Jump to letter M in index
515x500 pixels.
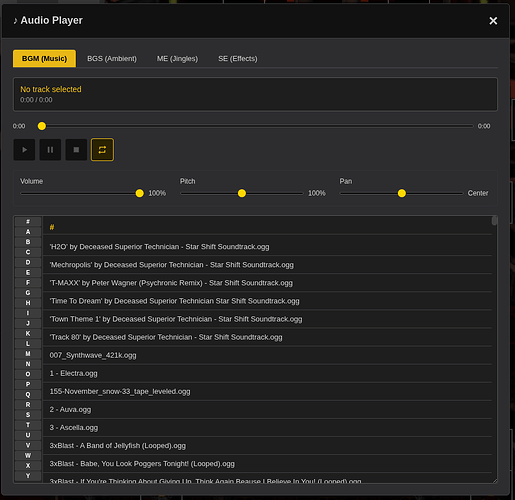pos(28,354)
